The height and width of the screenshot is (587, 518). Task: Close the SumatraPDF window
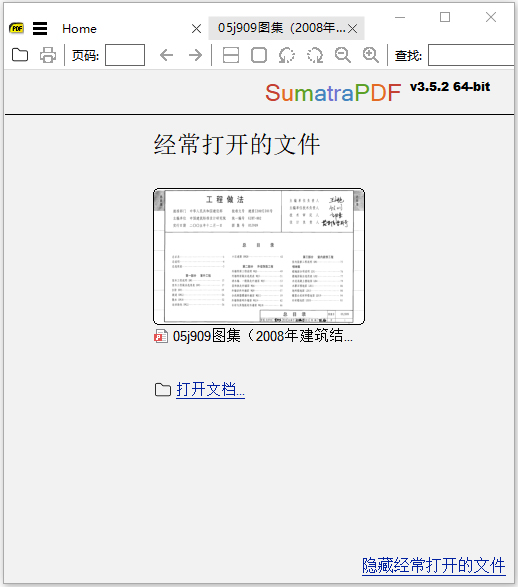point(491,17)
